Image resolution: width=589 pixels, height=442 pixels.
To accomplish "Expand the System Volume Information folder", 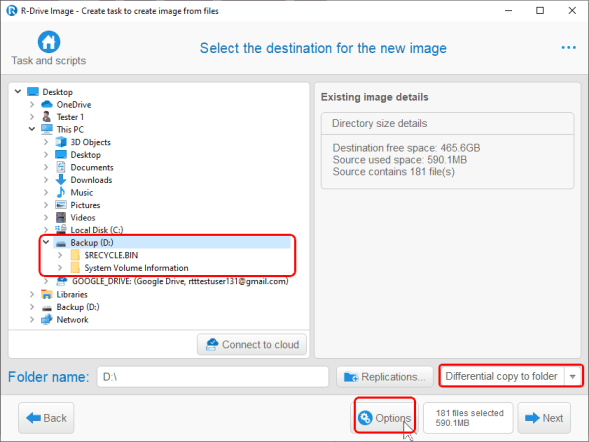I will [x=60, y=267].
